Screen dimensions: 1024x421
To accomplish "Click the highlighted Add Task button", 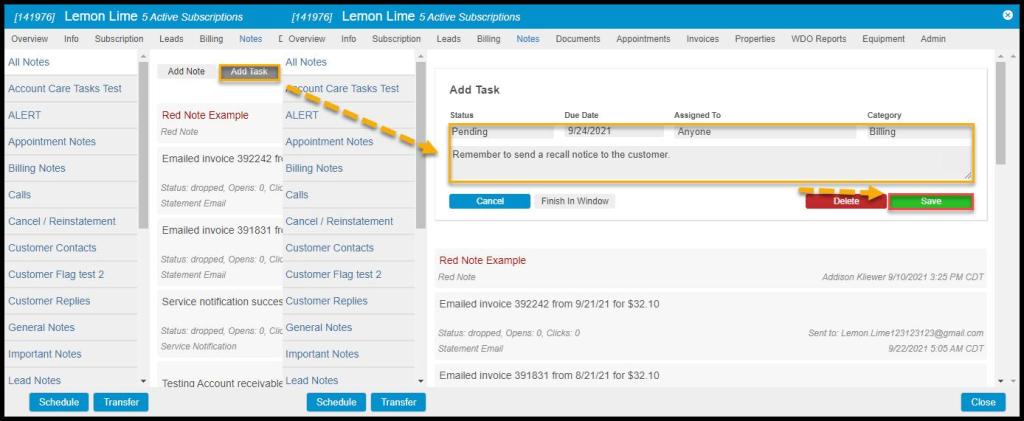I will 249,72.
